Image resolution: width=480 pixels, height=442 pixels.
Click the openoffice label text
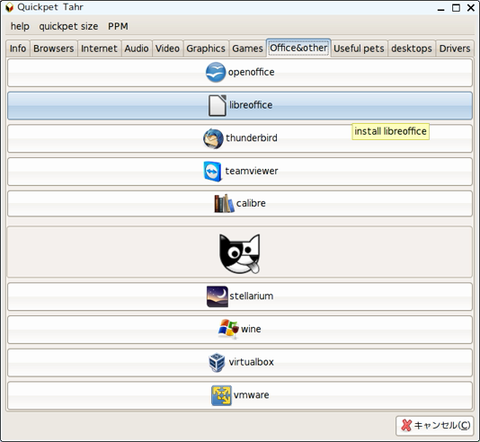click(x=251, y=72)
